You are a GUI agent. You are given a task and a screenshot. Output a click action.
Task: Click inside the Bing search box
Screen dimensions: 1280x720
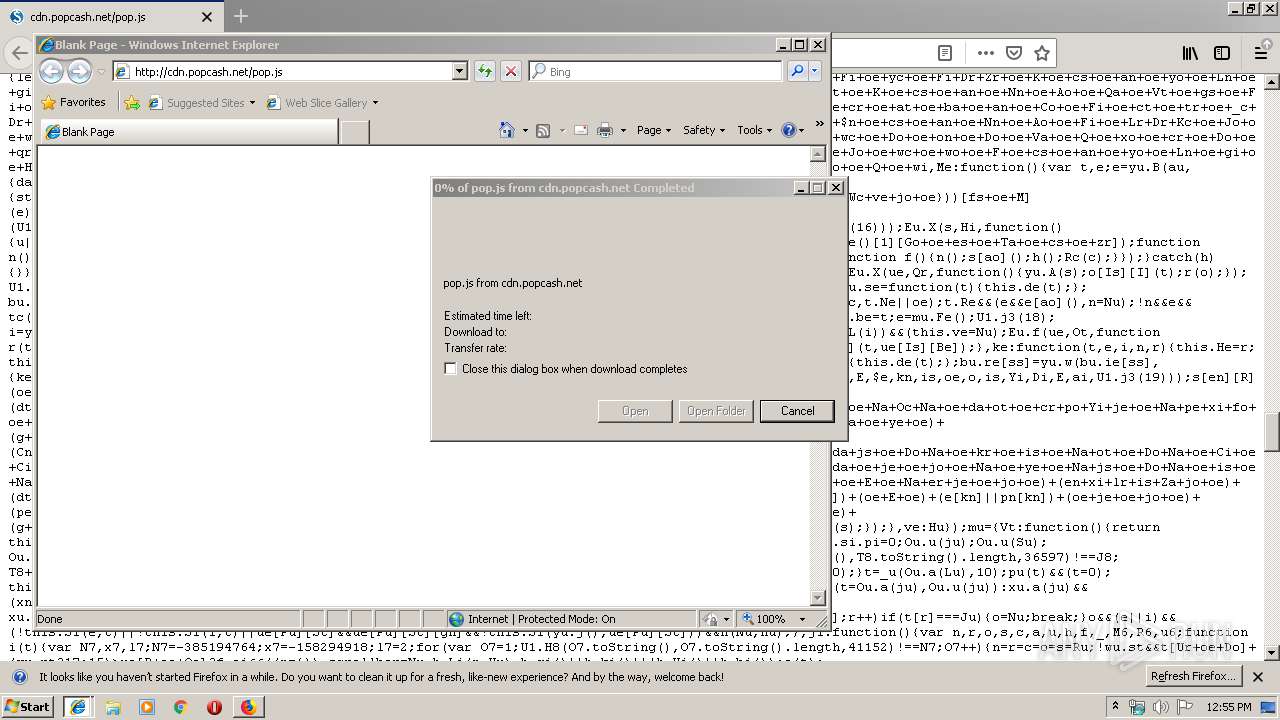[656, 71]
